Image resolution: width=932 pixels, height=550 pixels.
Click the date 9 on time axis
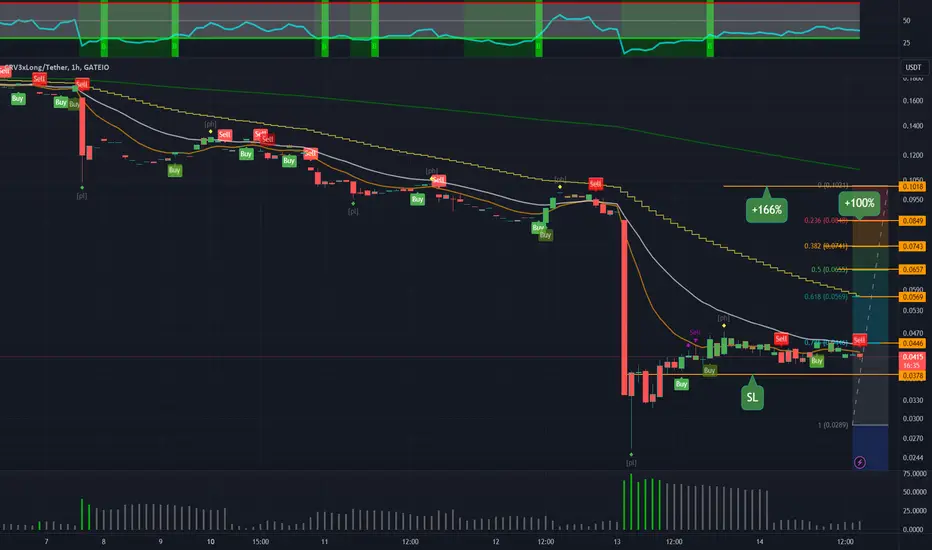160,542
